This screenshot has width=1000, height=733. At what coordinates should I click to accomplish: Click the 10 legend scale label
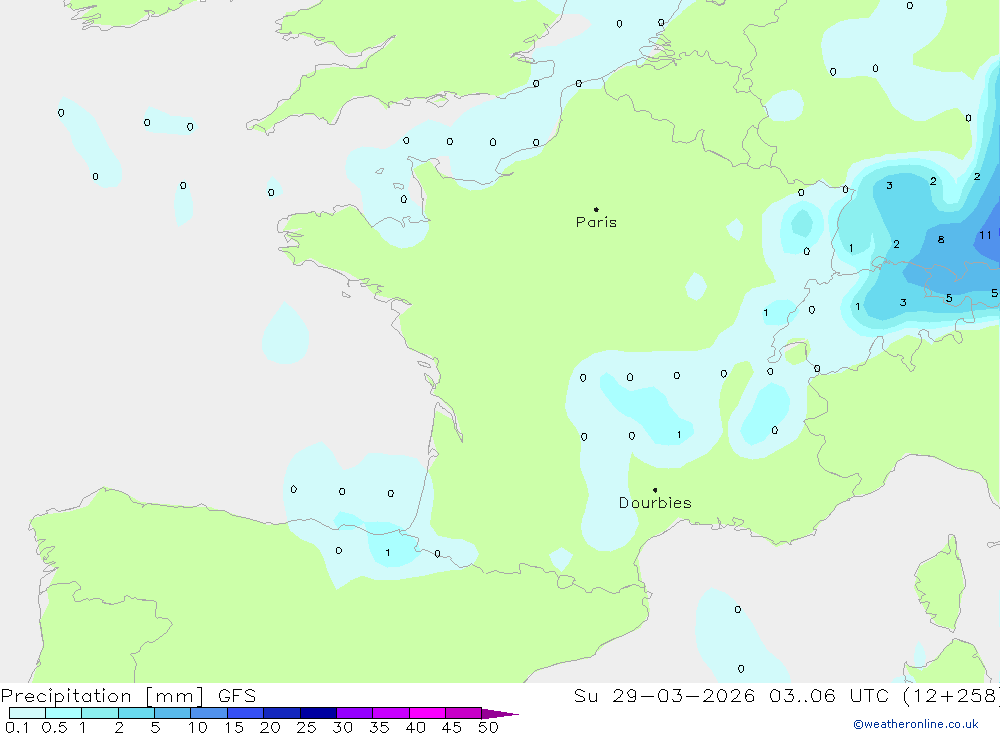point(198,727)
